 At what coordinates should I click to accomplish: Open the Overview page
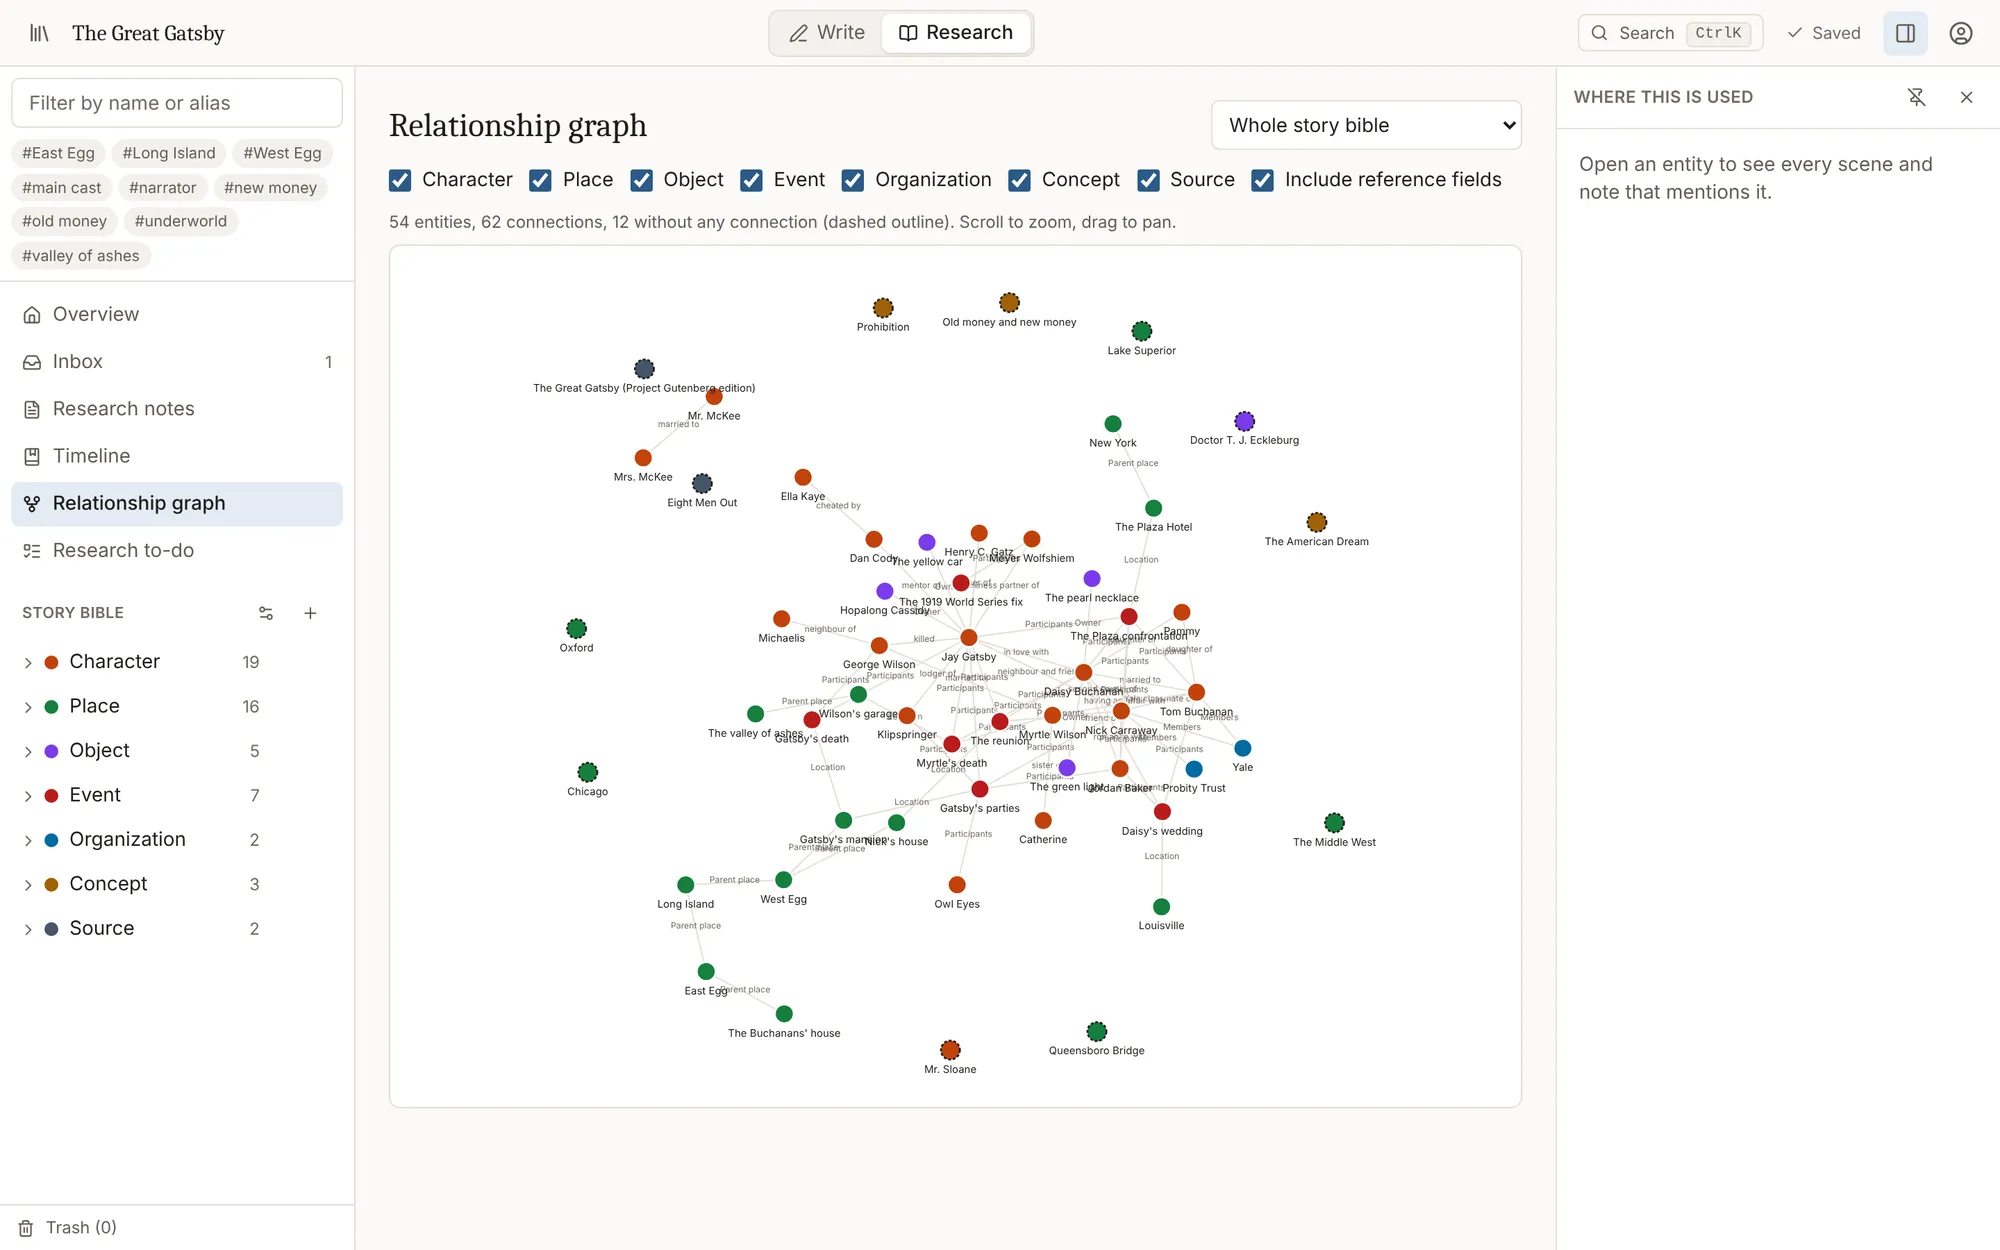click(177, 314)
